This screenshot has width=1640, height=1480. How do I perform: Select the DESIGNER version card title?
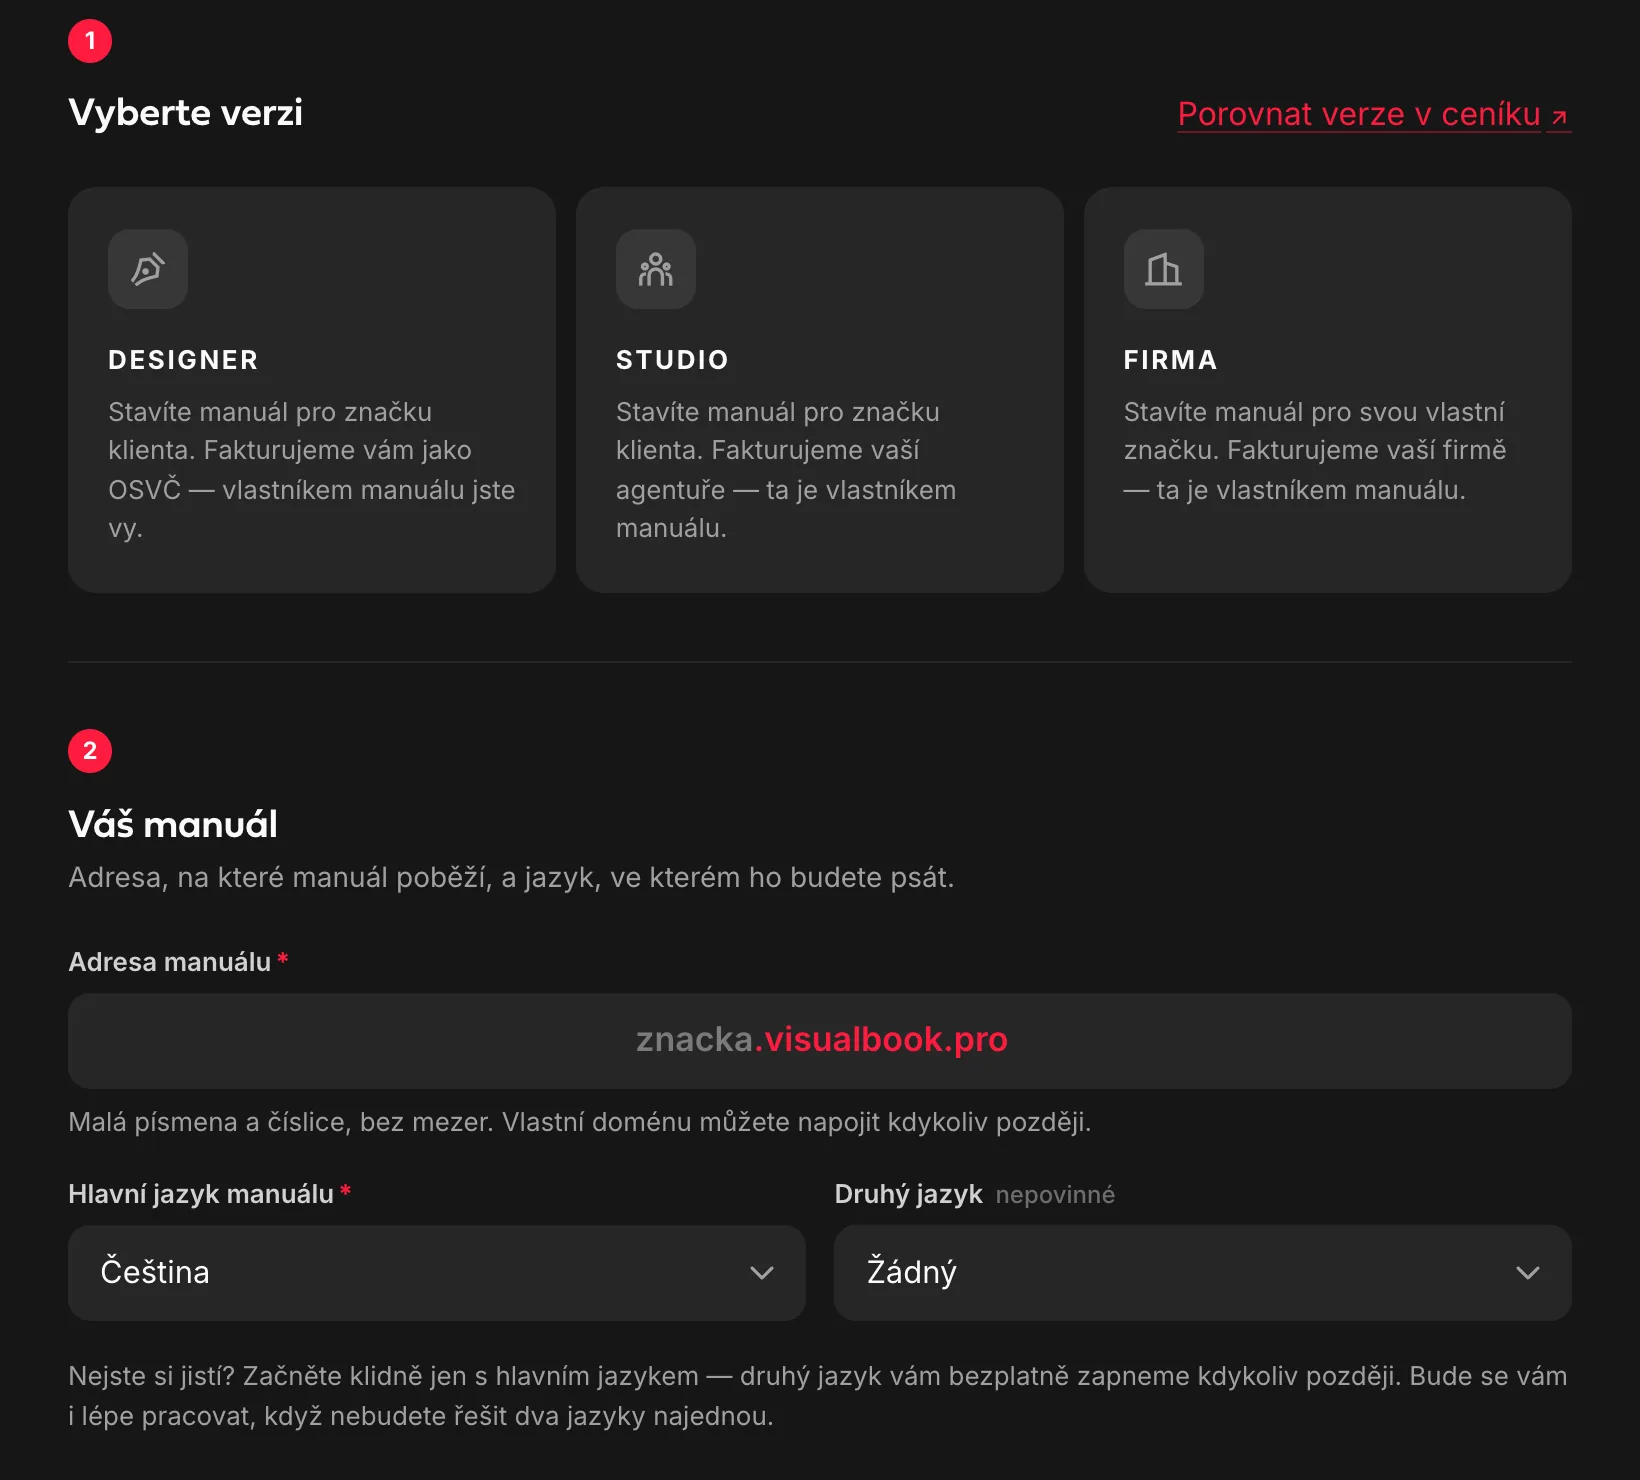183,360
